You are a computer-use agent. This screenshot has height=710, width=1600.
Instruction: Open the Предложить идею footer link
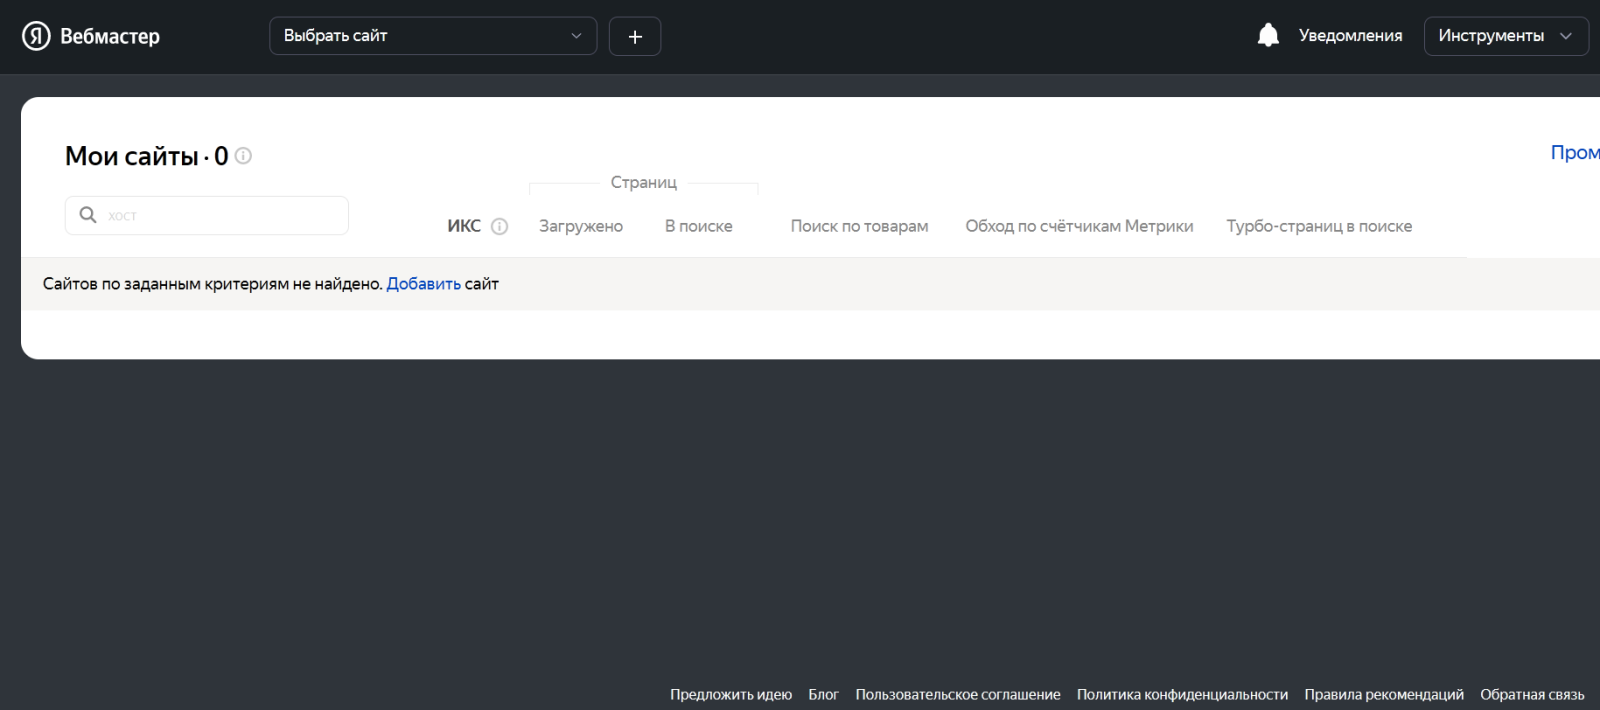[731, 694]
